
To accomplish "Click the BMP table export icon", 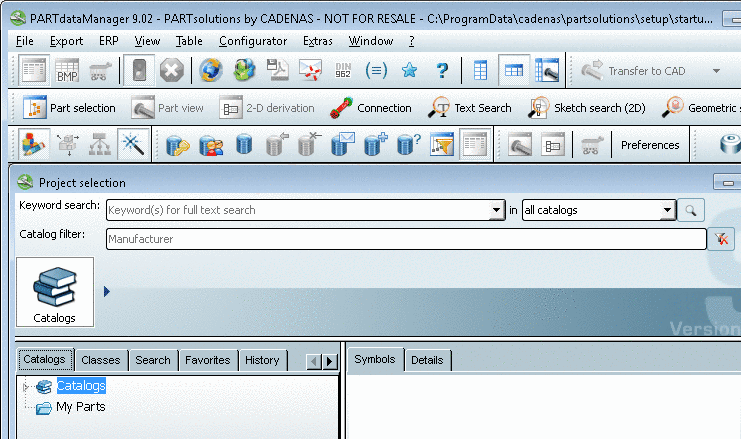I will 67,71.
